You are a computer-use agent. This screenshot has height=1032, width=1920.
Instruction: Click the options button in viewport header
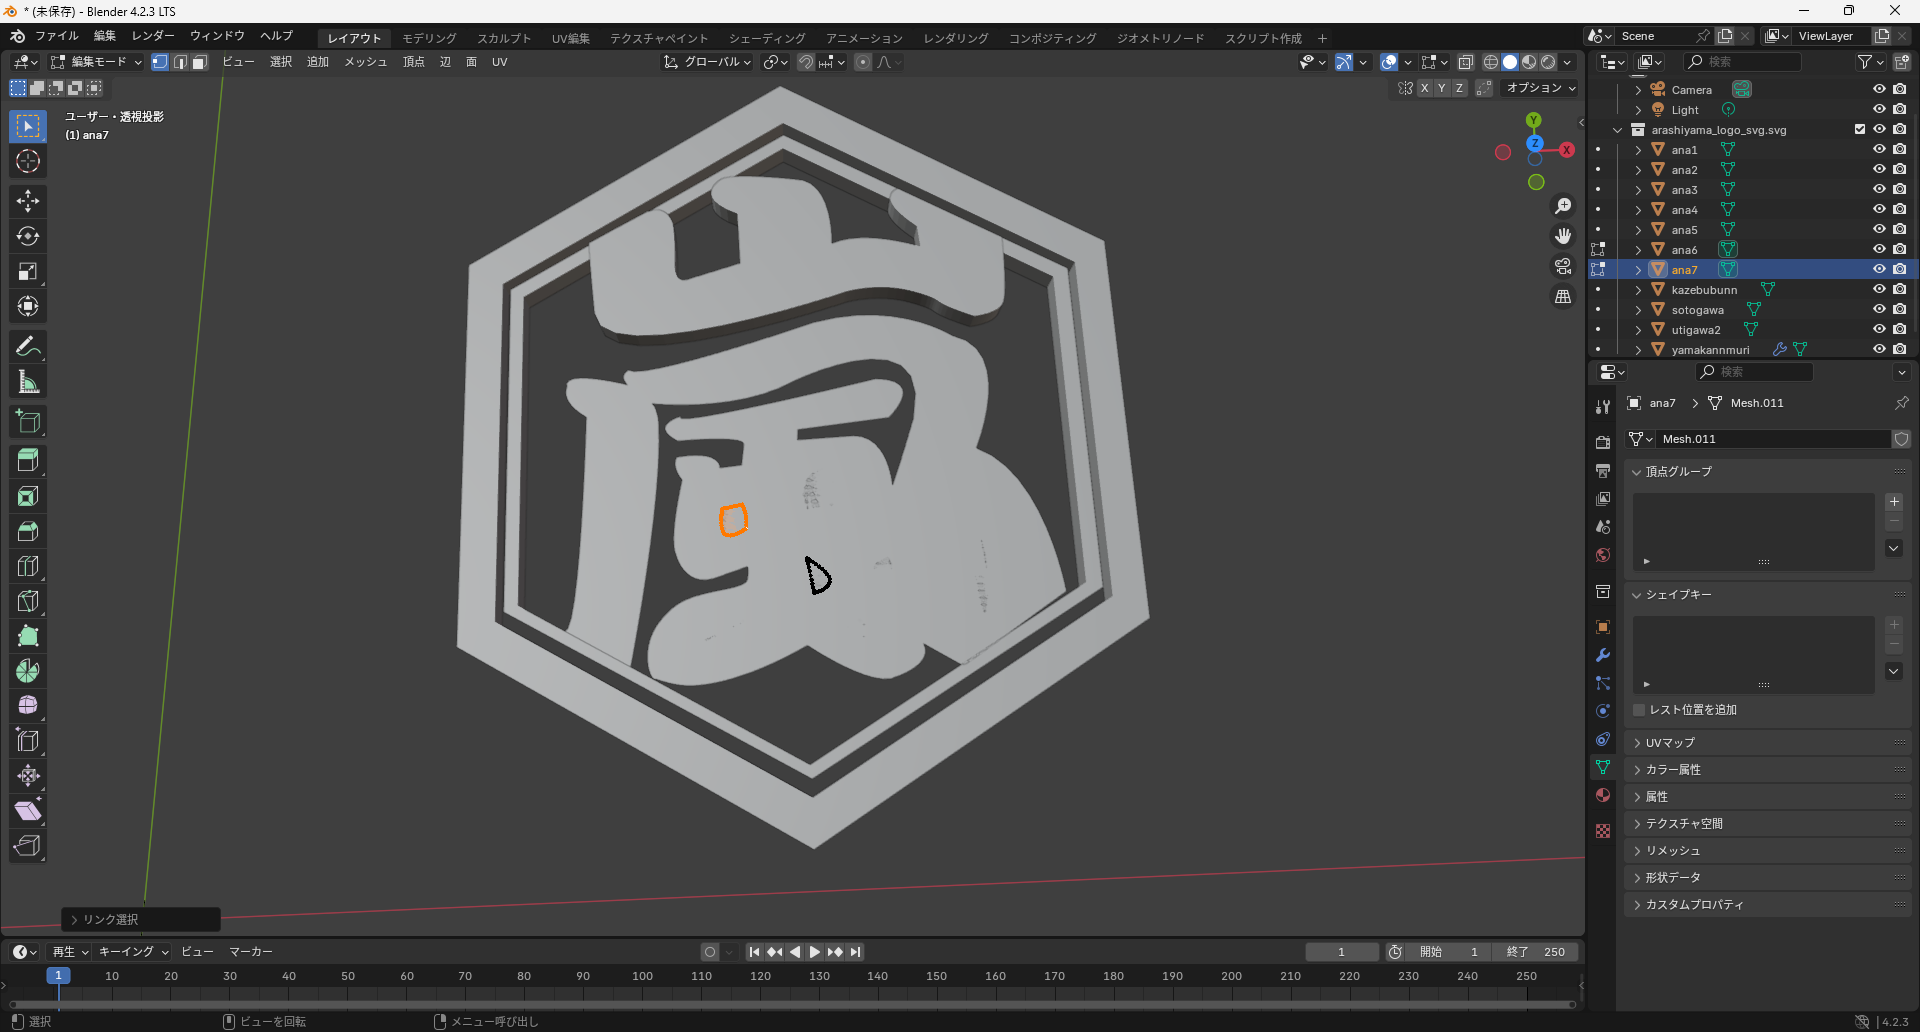click(1540, 88)
